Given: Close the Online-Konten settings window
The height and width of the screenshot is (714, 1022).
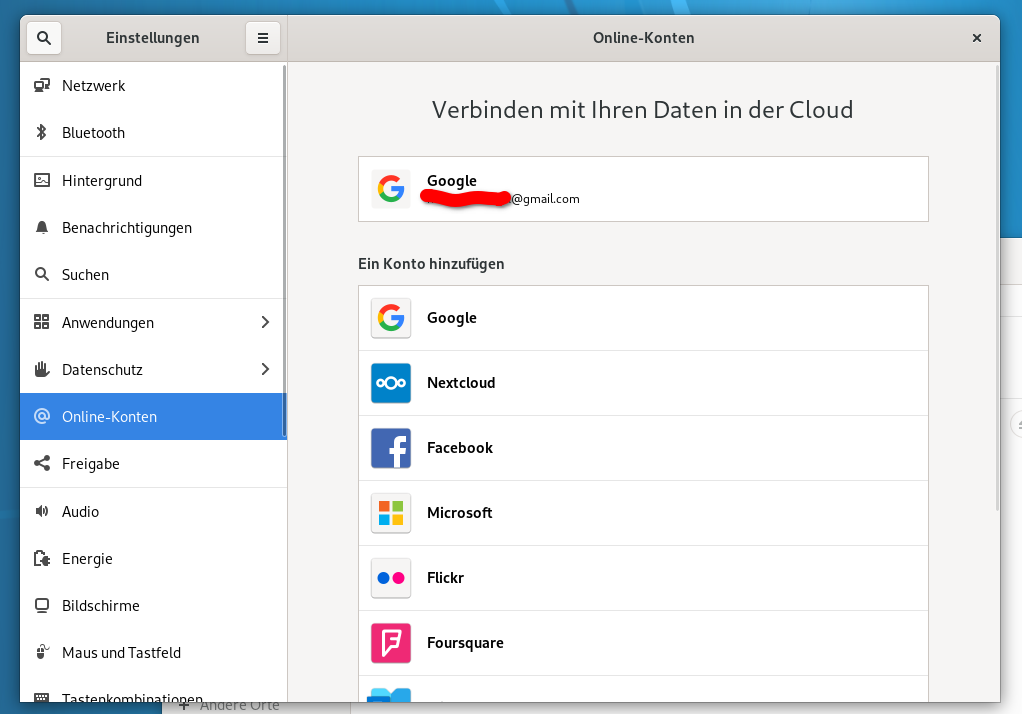Looking at the screenshot, I should point(976,38).
